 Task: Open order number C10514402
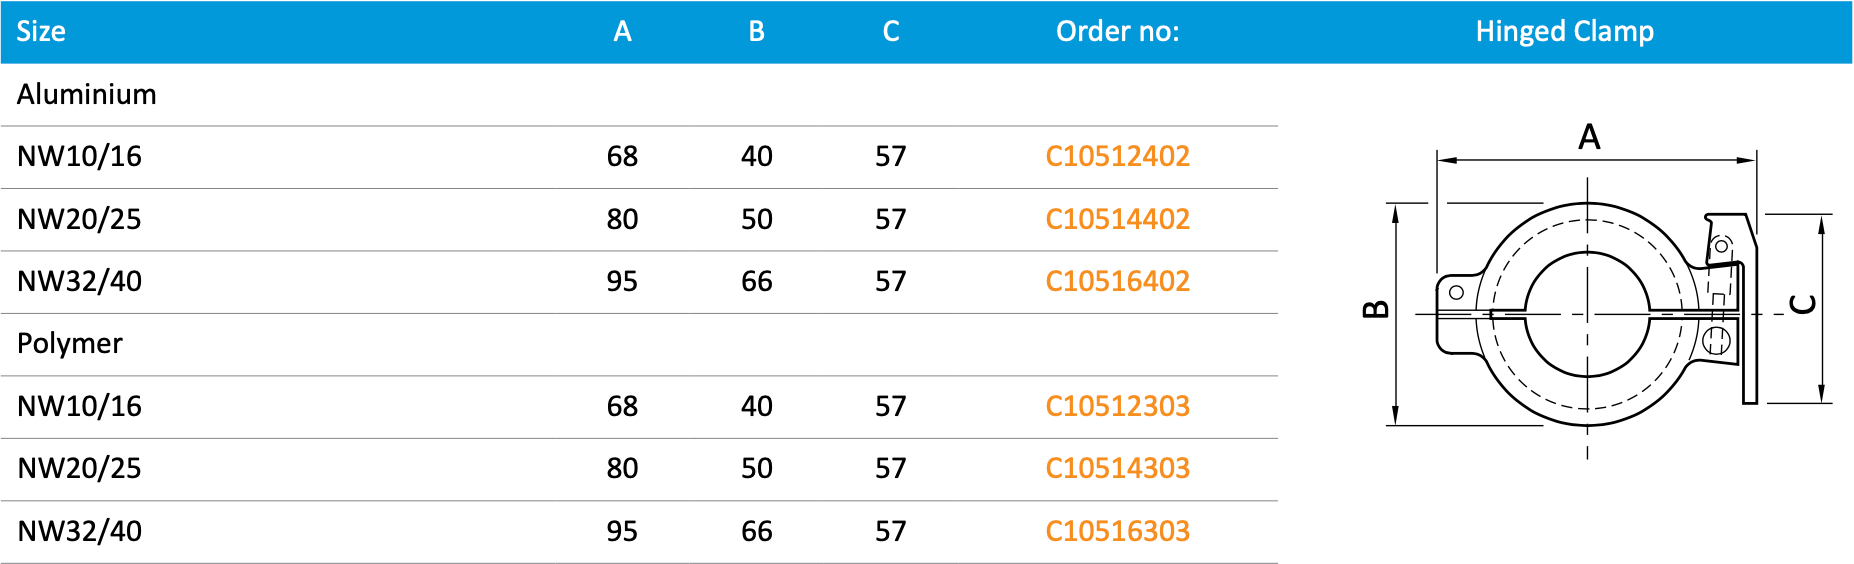pos(1117,219)
